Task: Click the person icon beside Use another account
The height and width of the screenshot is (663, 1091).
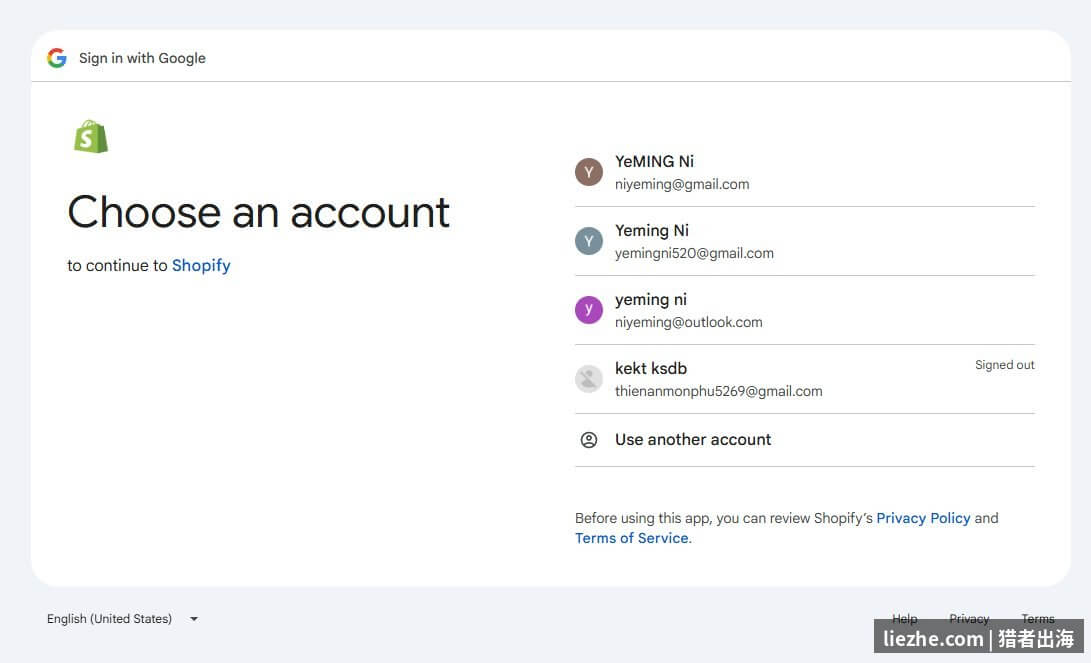Action: click(589, 440)
